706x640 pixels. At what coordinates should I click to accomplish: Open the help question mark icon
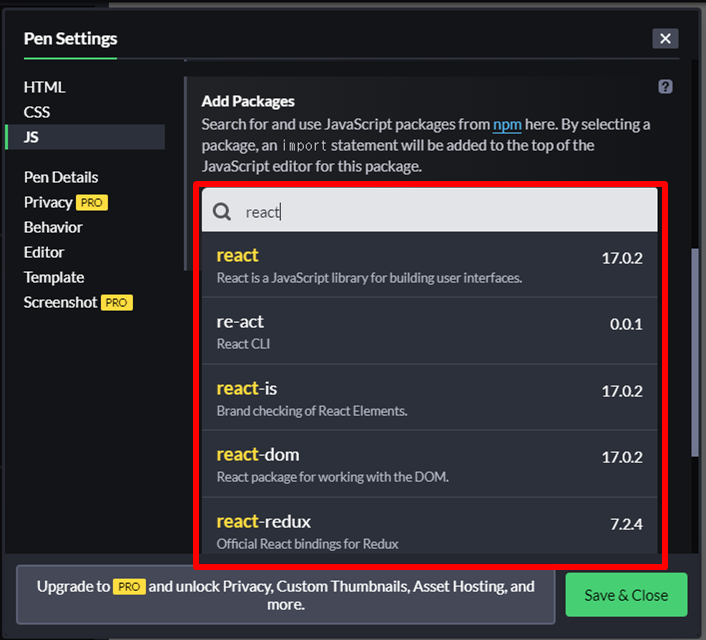click(665, 86)
